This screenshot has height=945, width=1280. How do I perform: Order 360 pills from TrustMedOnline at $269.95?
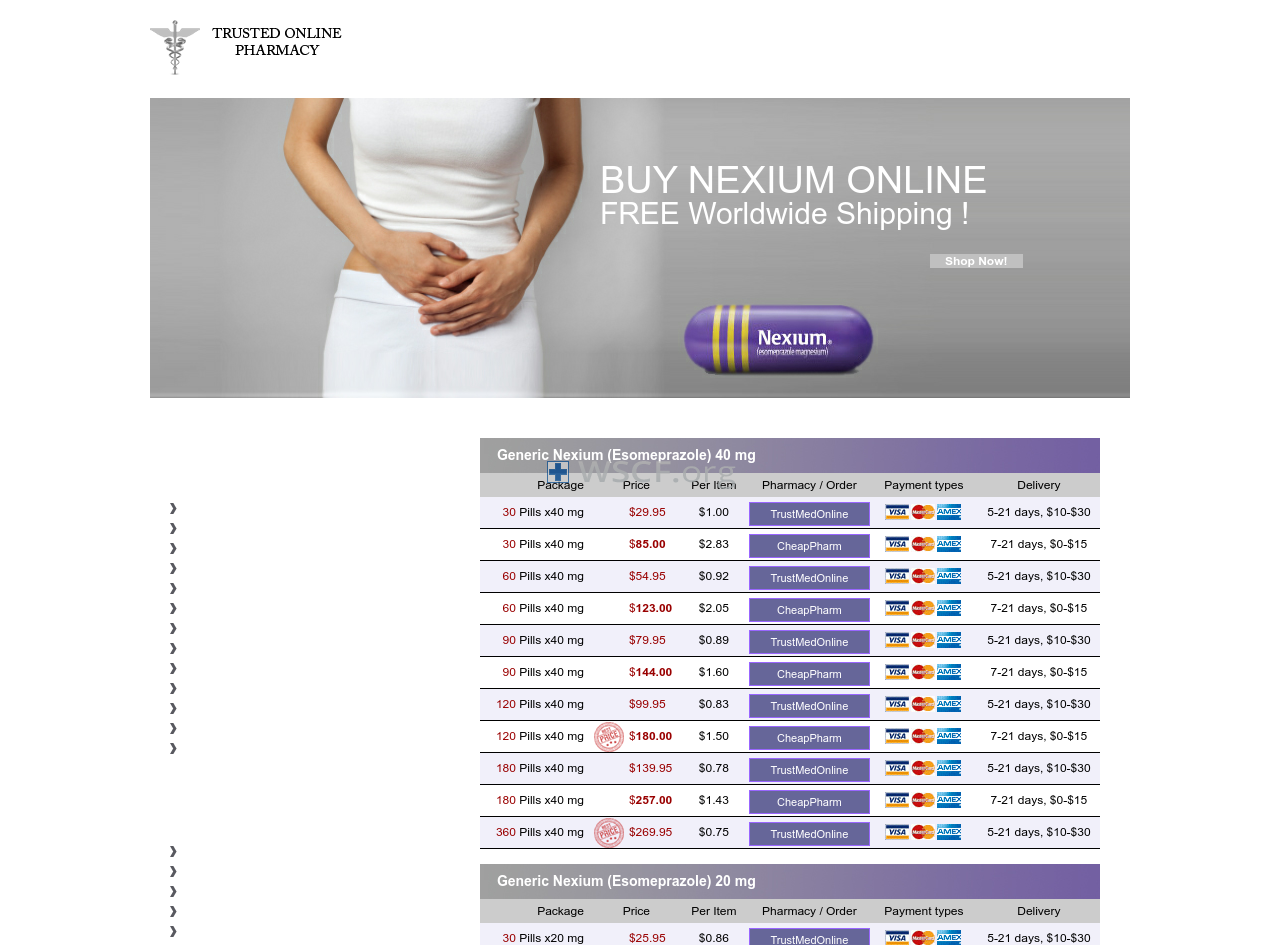pos(809,834)
